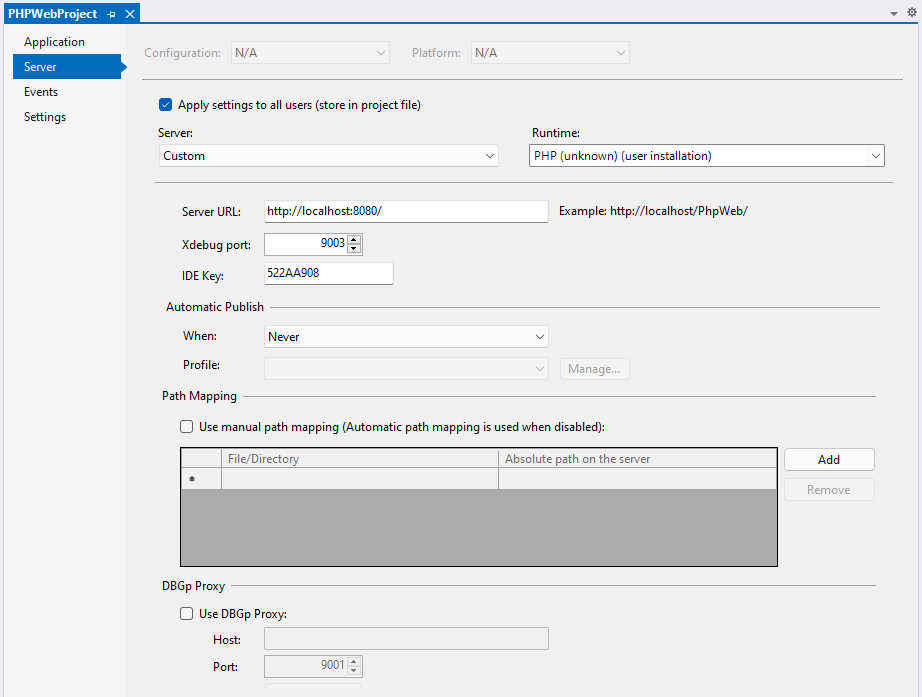Decrease the DBGp Proxy port value
Viewport: 922px width, 697px height.
pyautogui.click(x=354, y=671)
